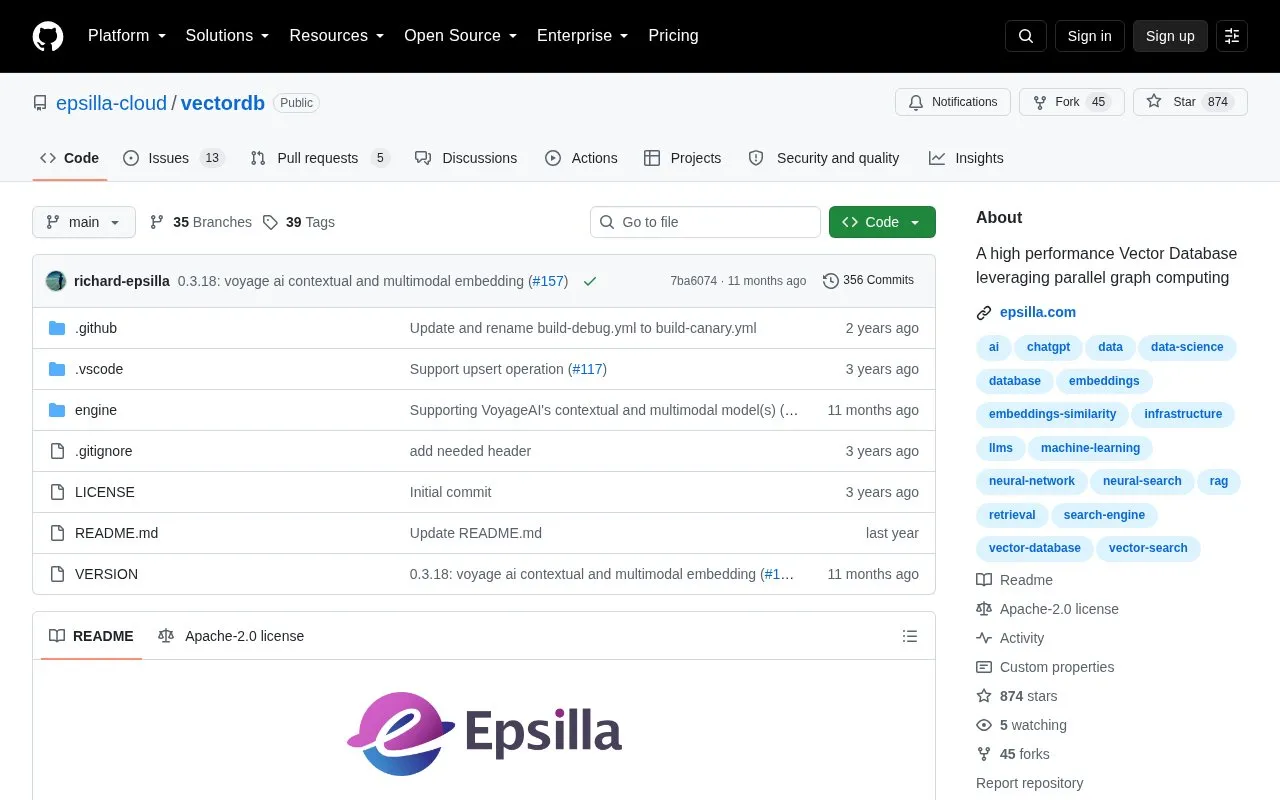Open the Projects tab

pos(682,158)
